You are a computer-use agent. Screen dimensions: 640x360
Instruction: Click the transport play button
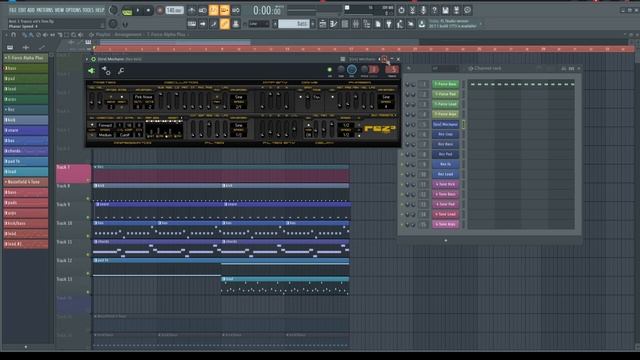click(x=138, y=11)
